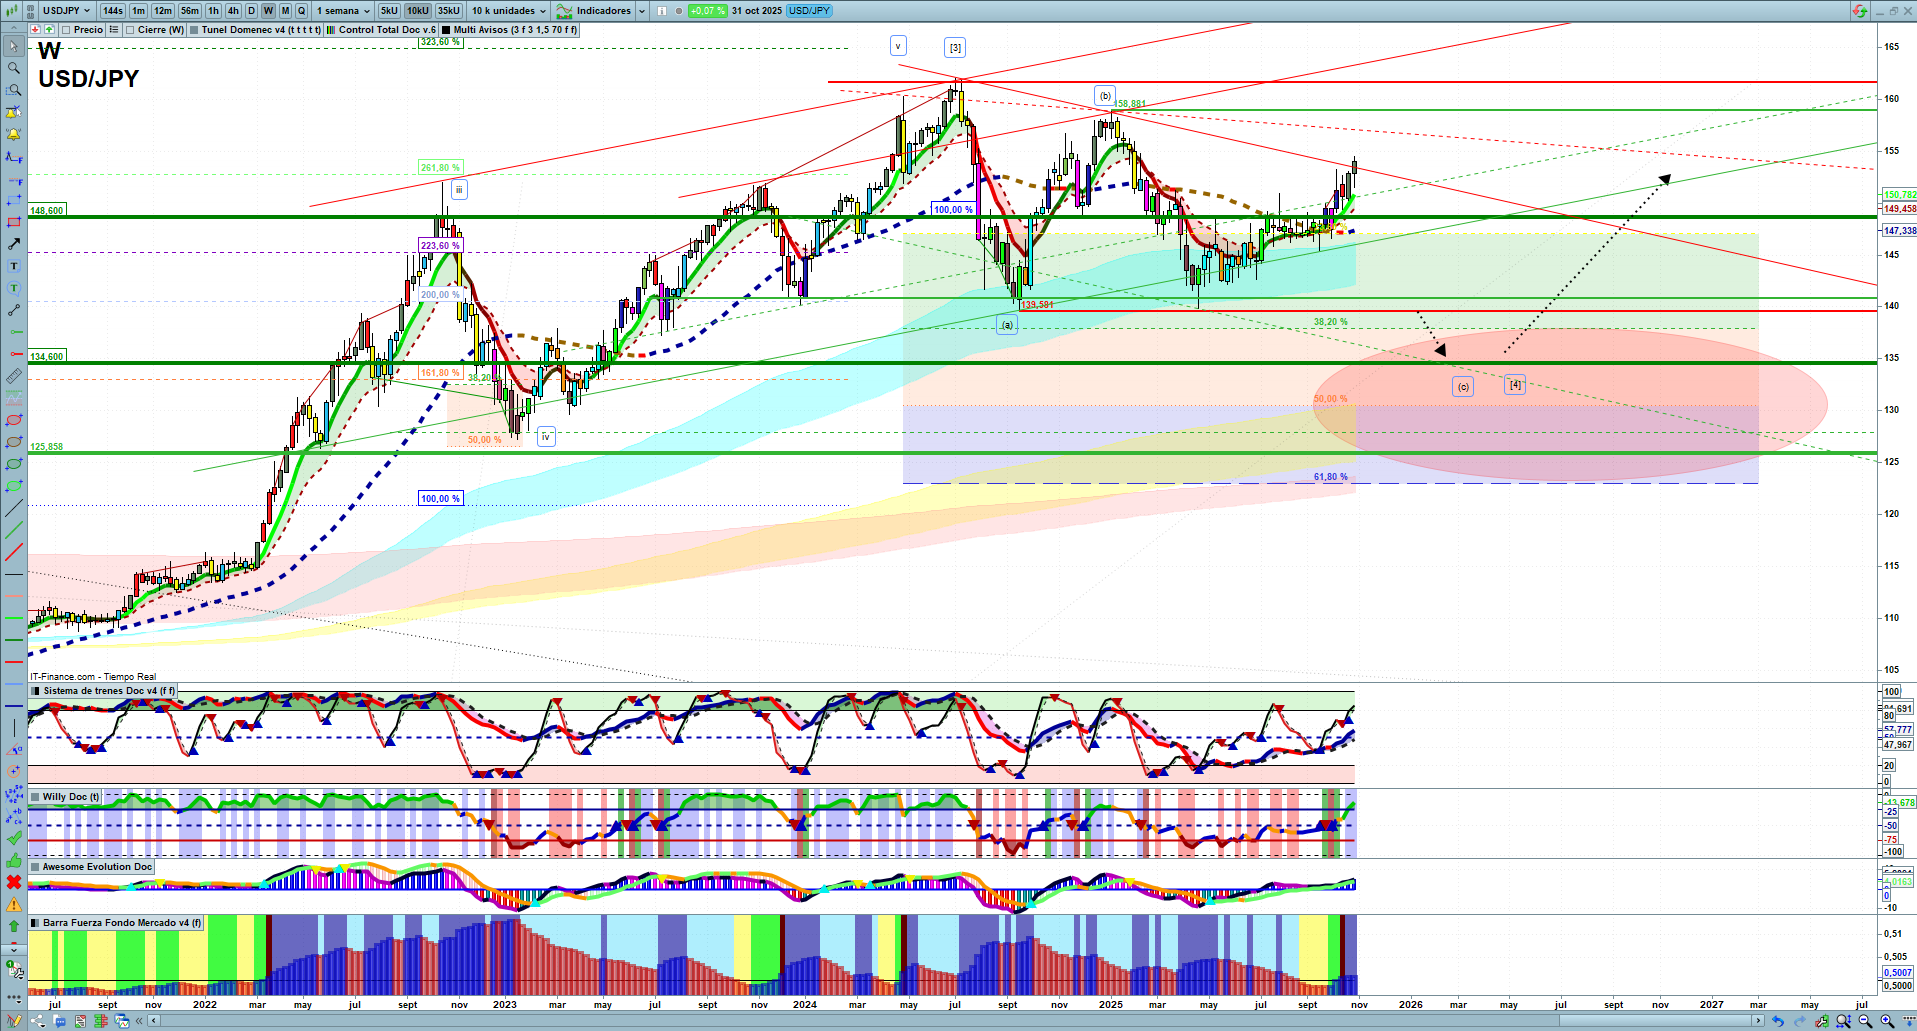Select the black arrow drawing tool
This screenshot has height=1031, width=1917.
(14, 244)
